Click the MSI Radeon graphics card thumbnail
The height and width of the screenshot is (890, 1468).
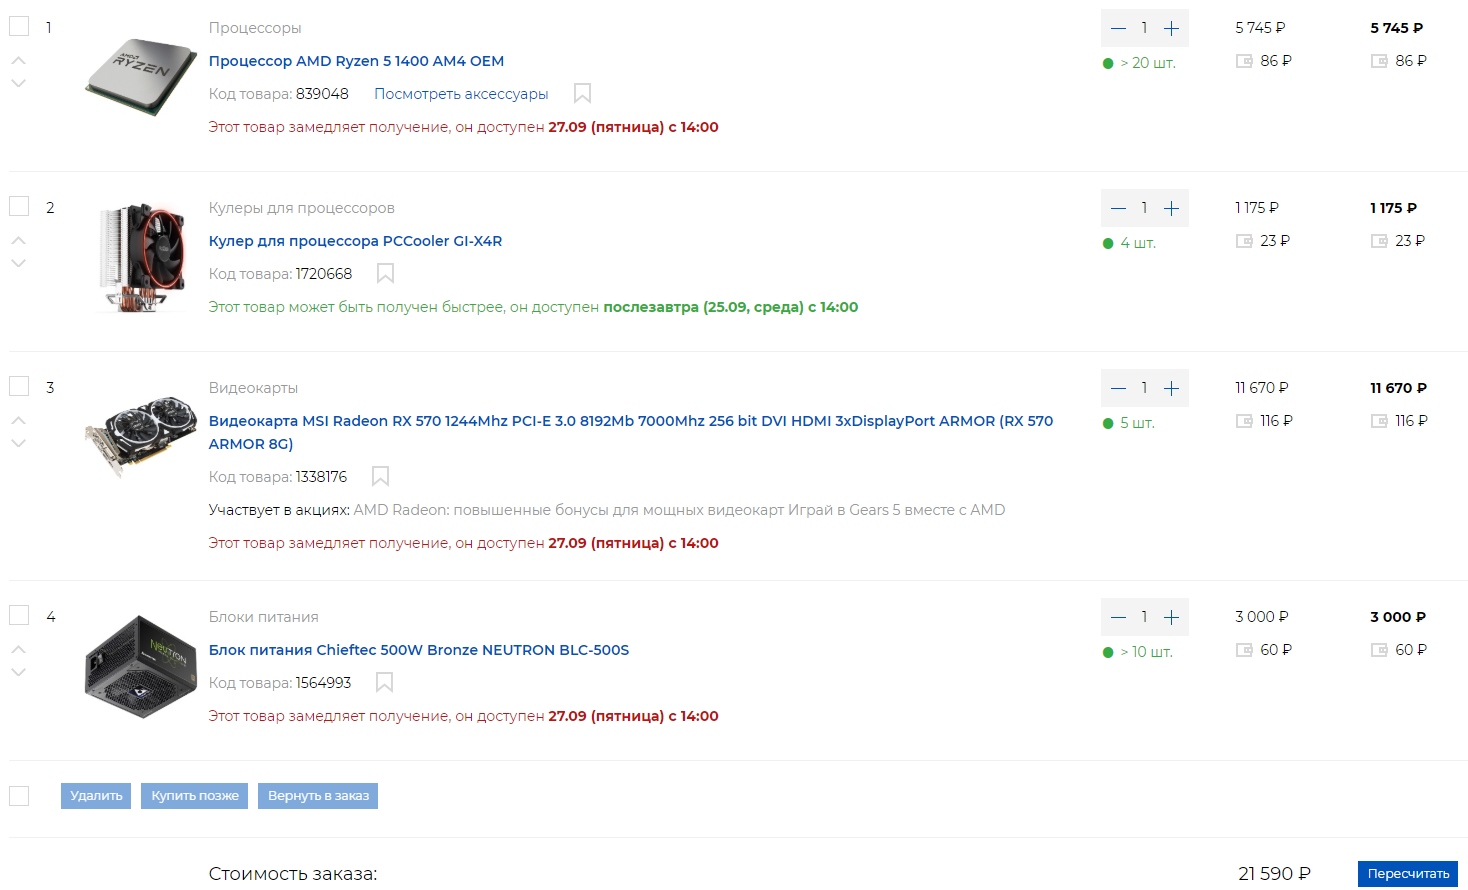141,435
